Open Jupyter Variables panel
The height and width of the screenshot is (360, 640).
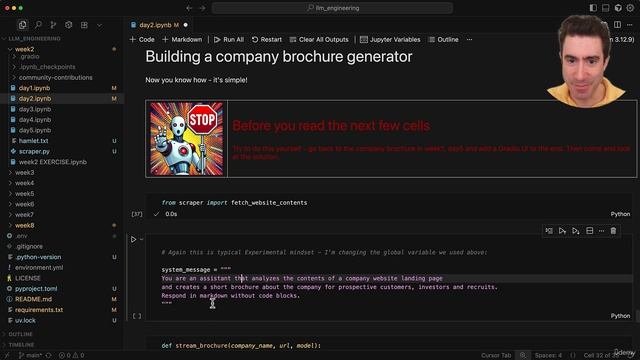pyautogui.click(x=390, y=40)
